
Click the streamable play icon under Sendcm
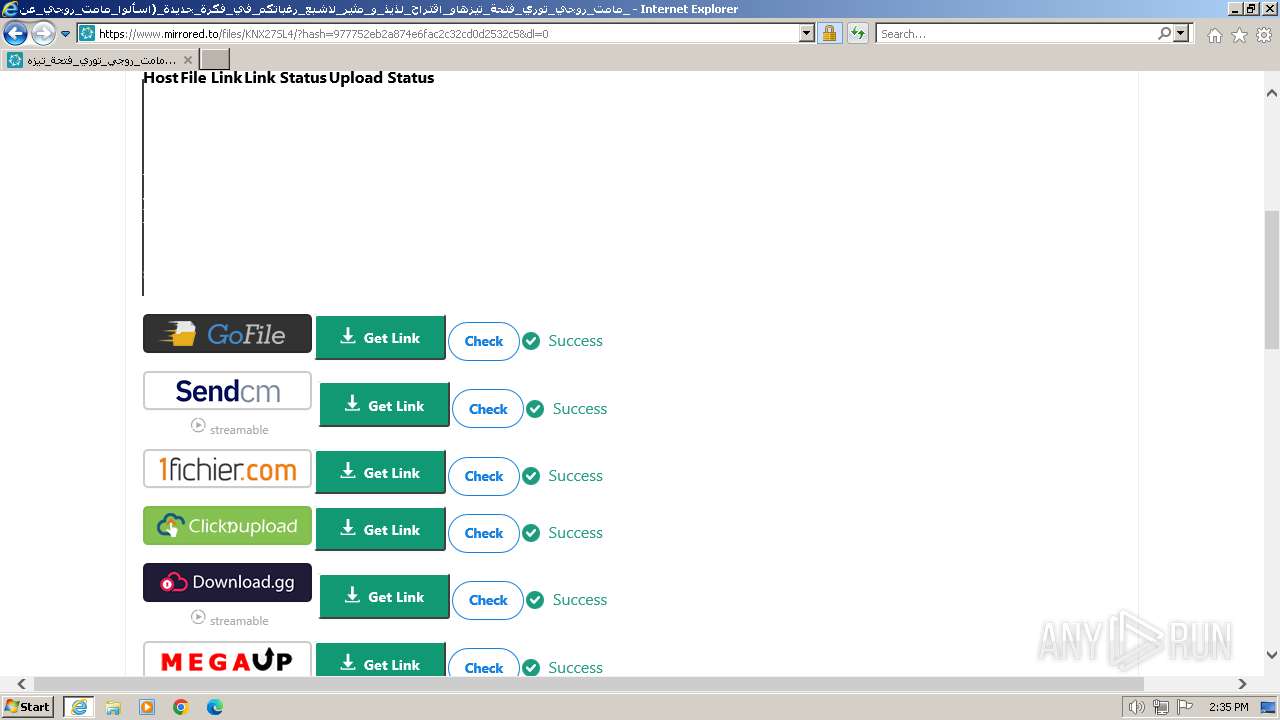tap(198, 425)
